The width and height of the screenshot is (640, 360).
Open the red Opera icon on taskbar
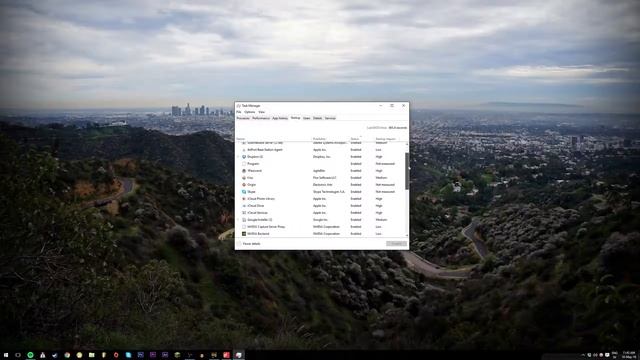tap(116, 355)
